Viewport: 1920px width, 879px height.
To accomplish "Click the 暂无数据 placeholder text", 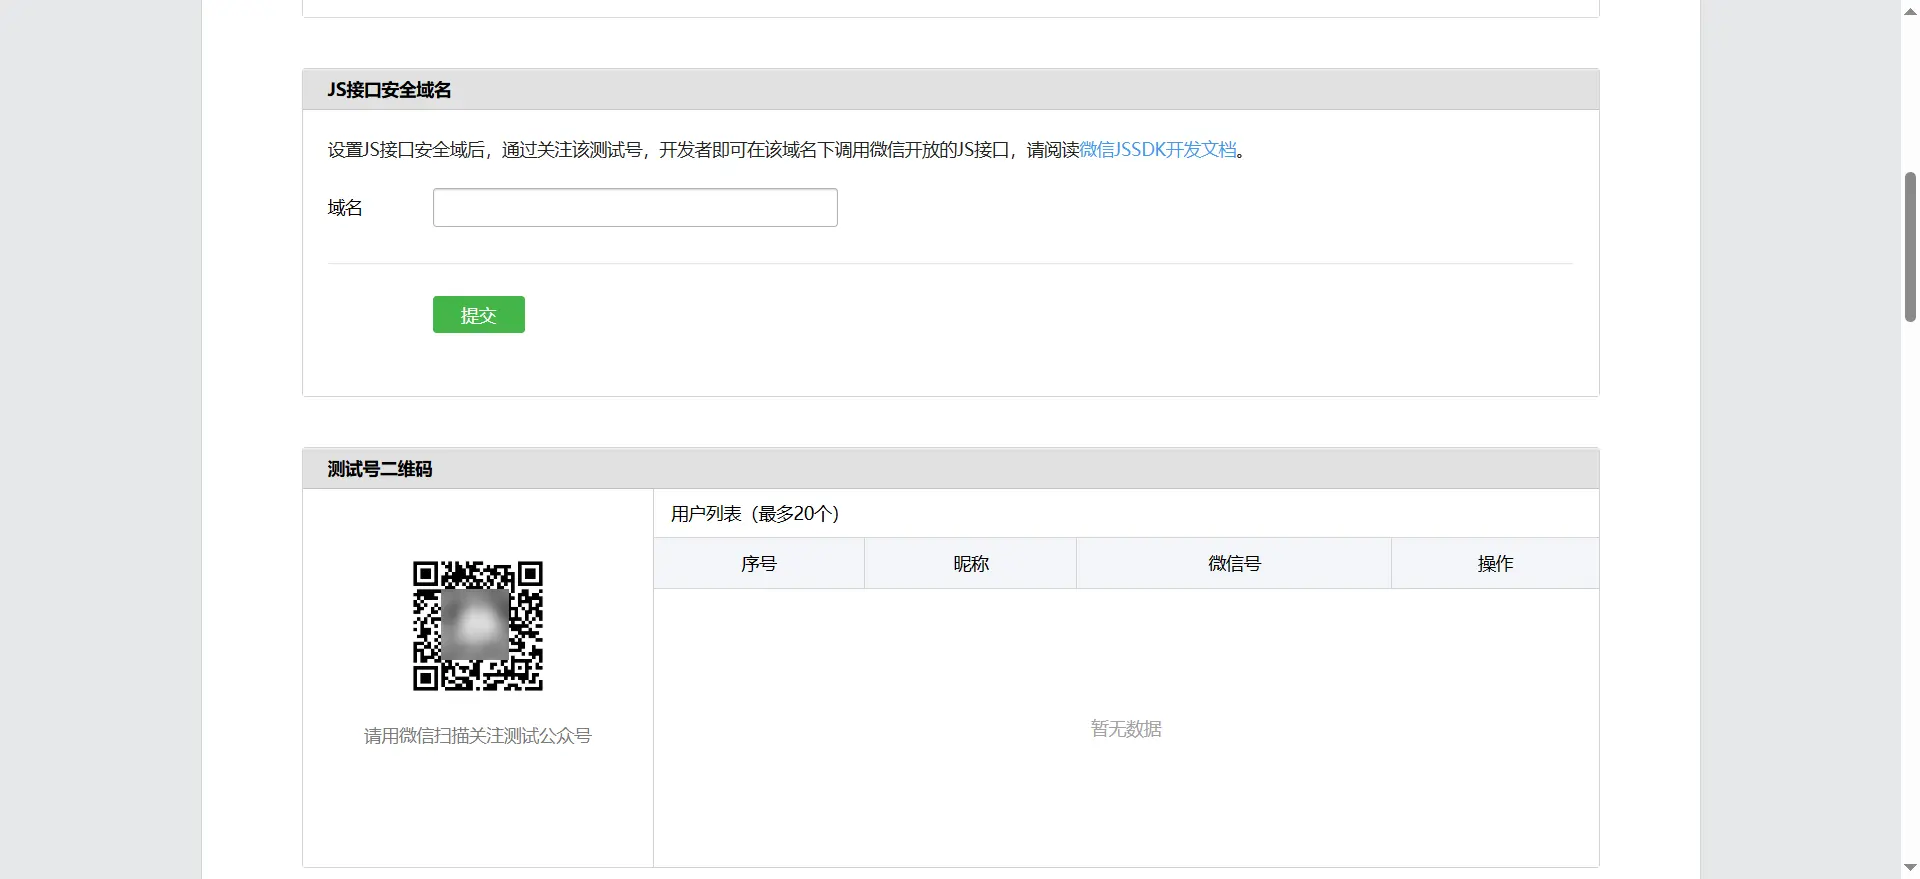I will point(1126,729).
